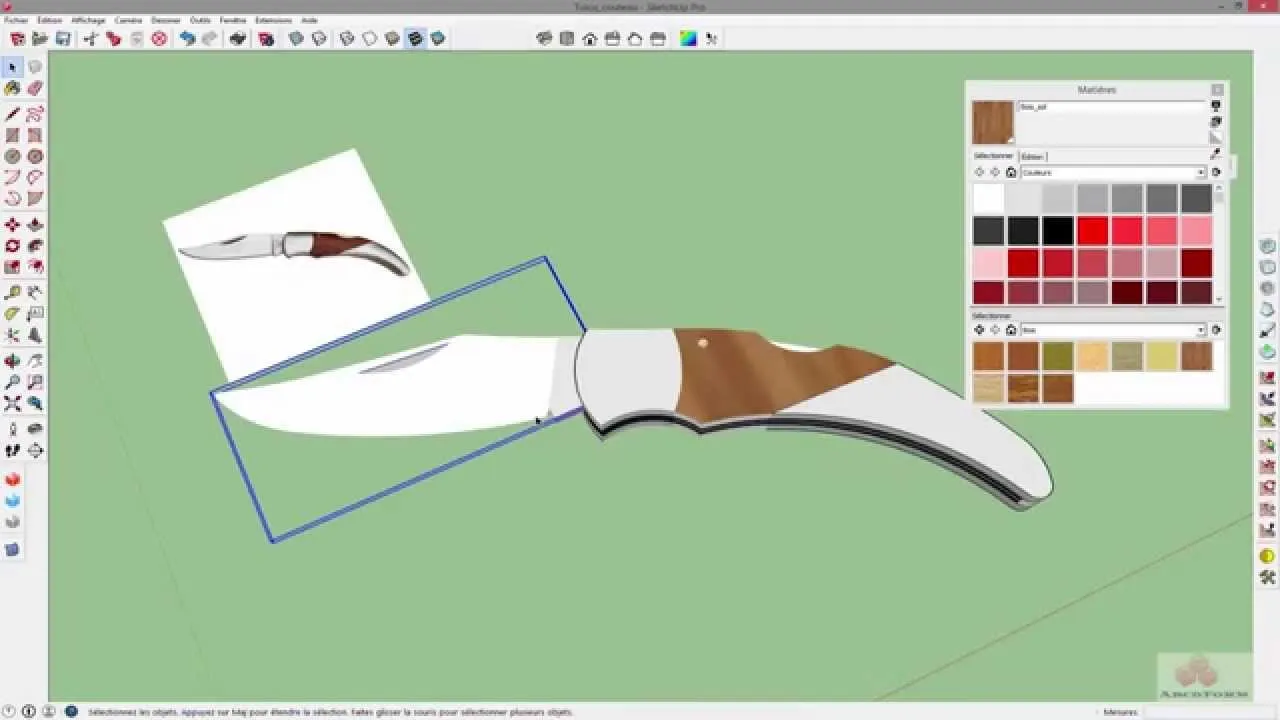Click the Open folder toolbar icon
The height and width of the screenshot is (720, 1280).
pyautogui.click(x=40, y=39)
